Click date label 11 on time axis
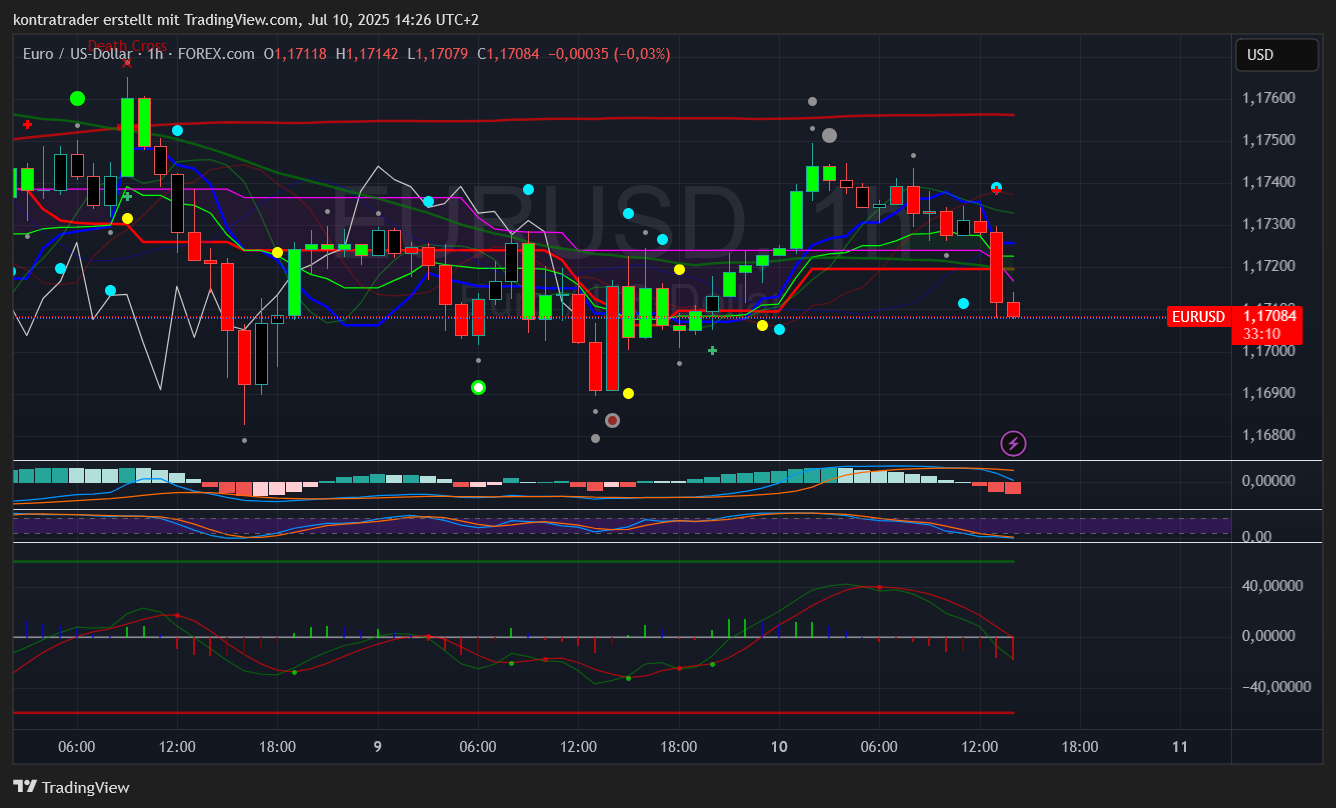The width and height of the screenshot is (1336, 808). (x=1180, y=746)
